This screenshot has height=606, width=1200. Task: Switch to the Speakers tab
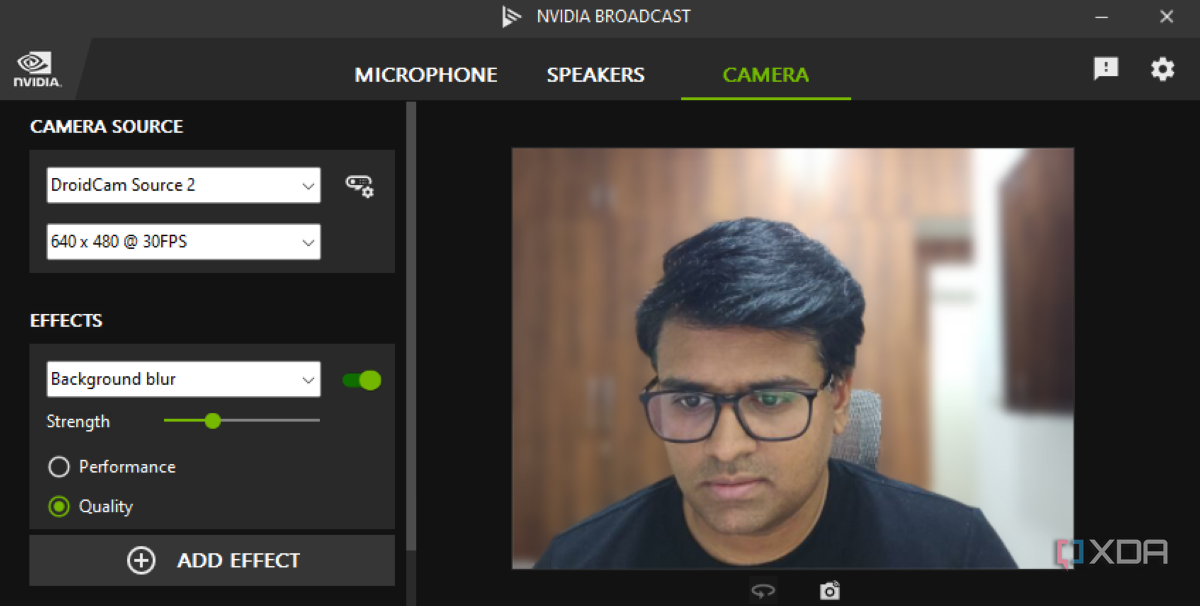[x=595, y=75]
